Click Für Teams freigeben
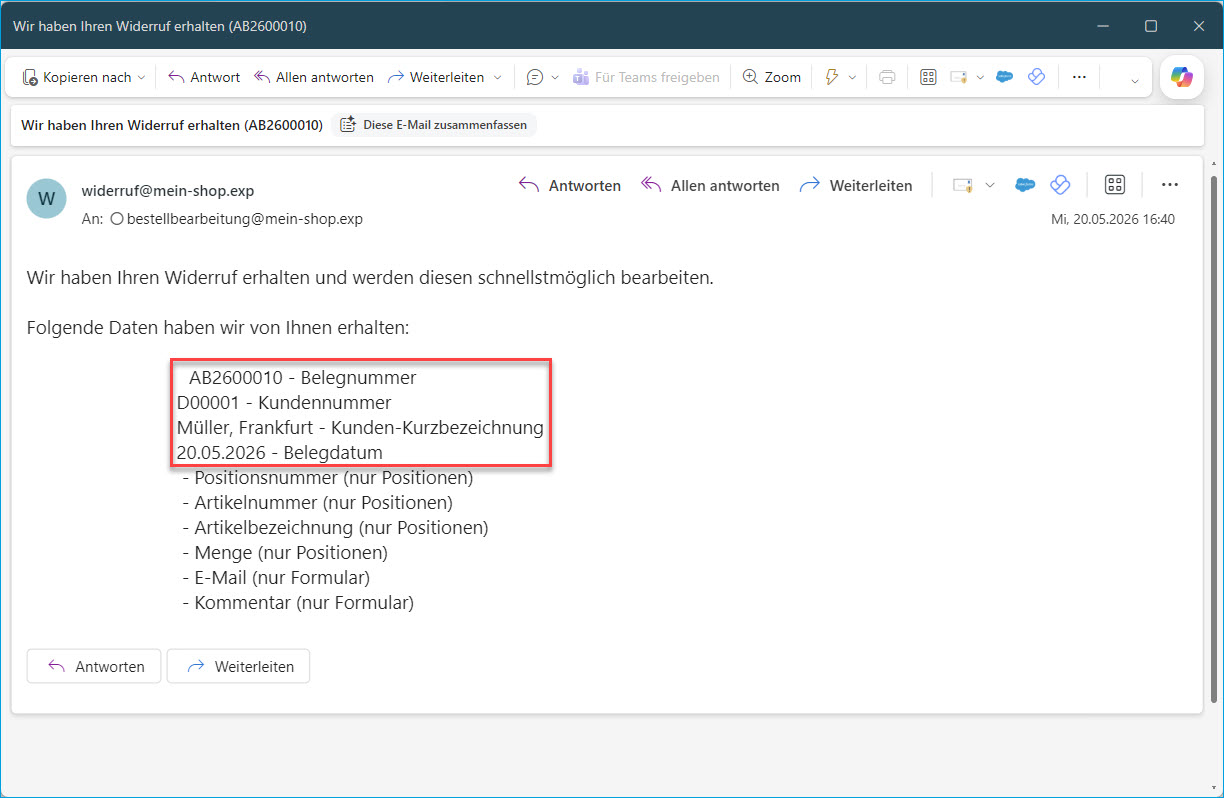The width and height of the screenshot is (1224, 798). click(x=646, y=77)
